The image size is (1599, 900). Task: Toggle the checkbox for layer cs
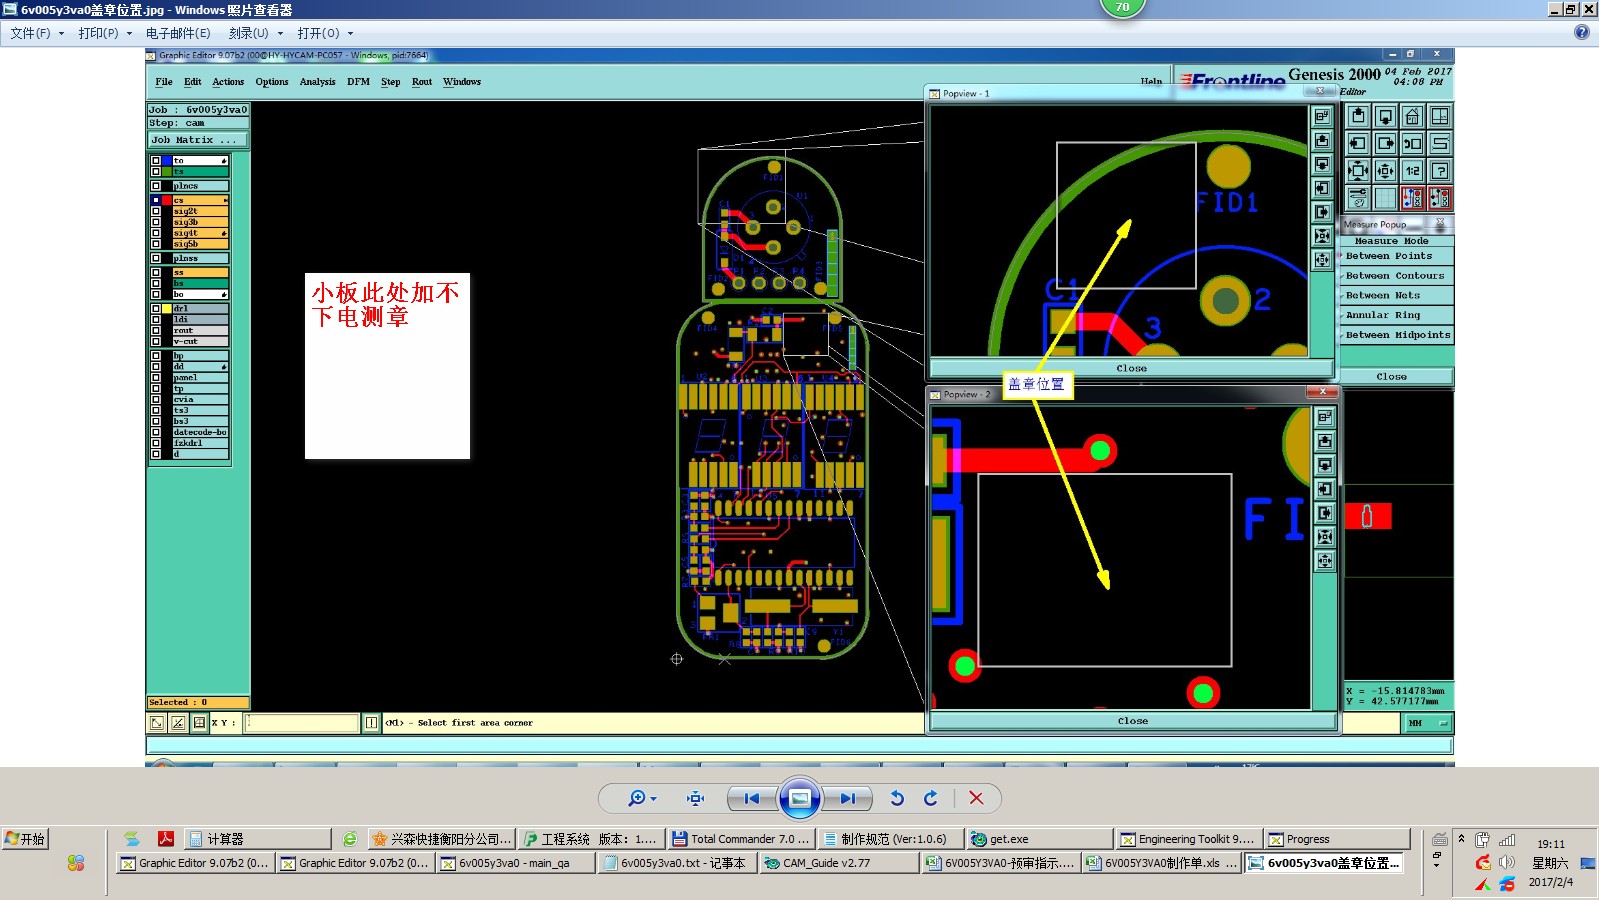point(156,200)
